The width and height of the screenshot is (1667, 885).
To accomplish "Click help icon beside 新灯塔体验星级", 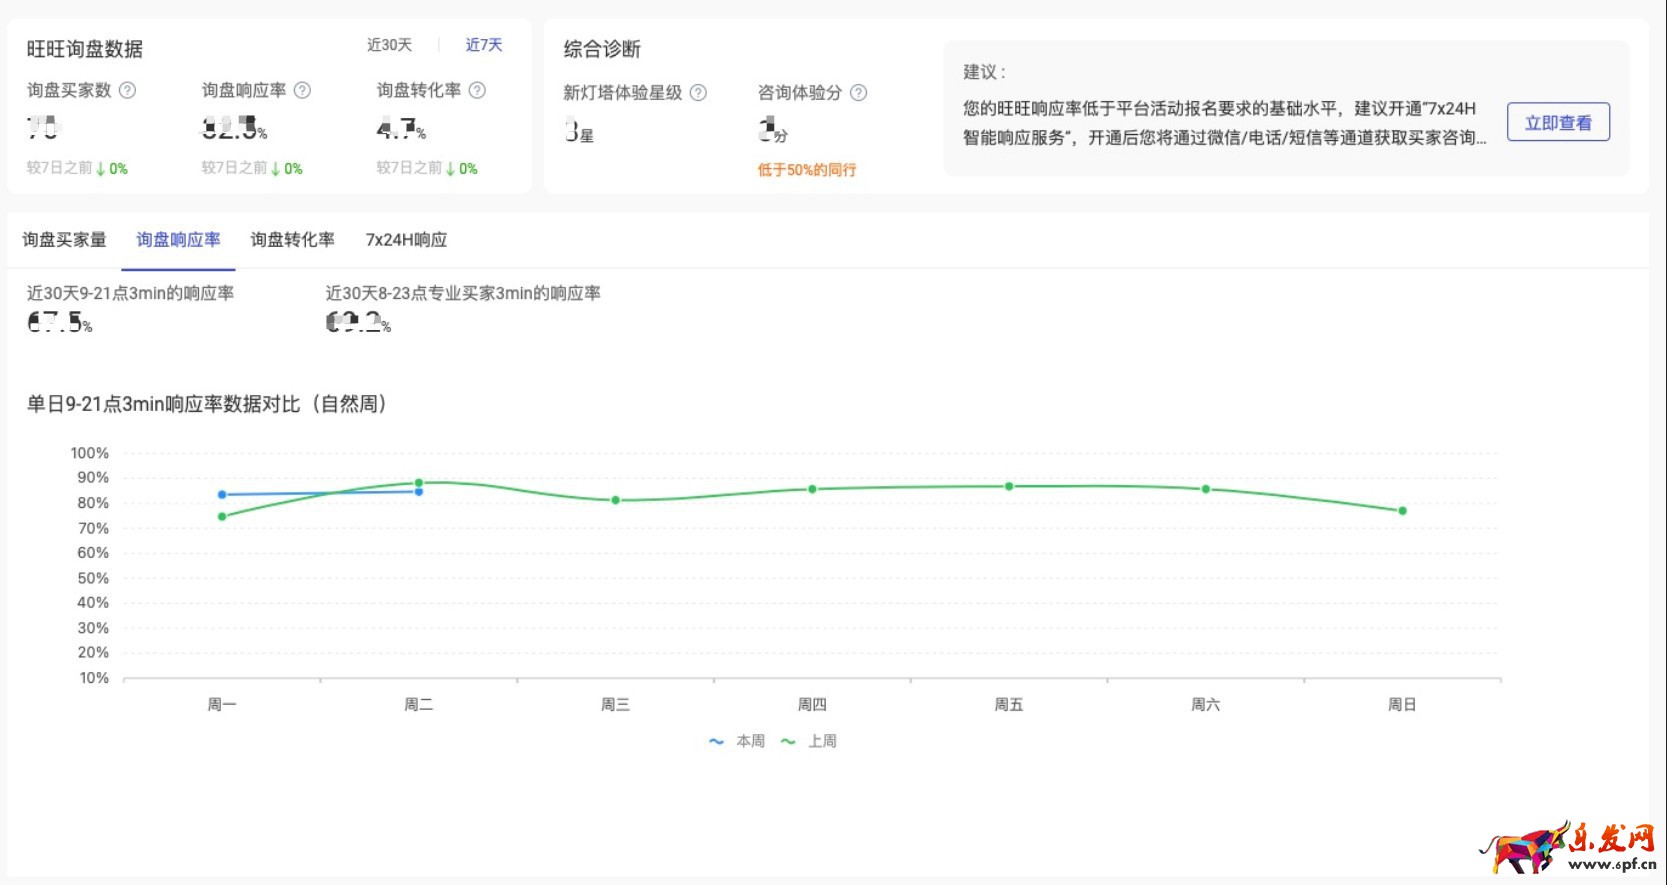I will tap(698, 93).
